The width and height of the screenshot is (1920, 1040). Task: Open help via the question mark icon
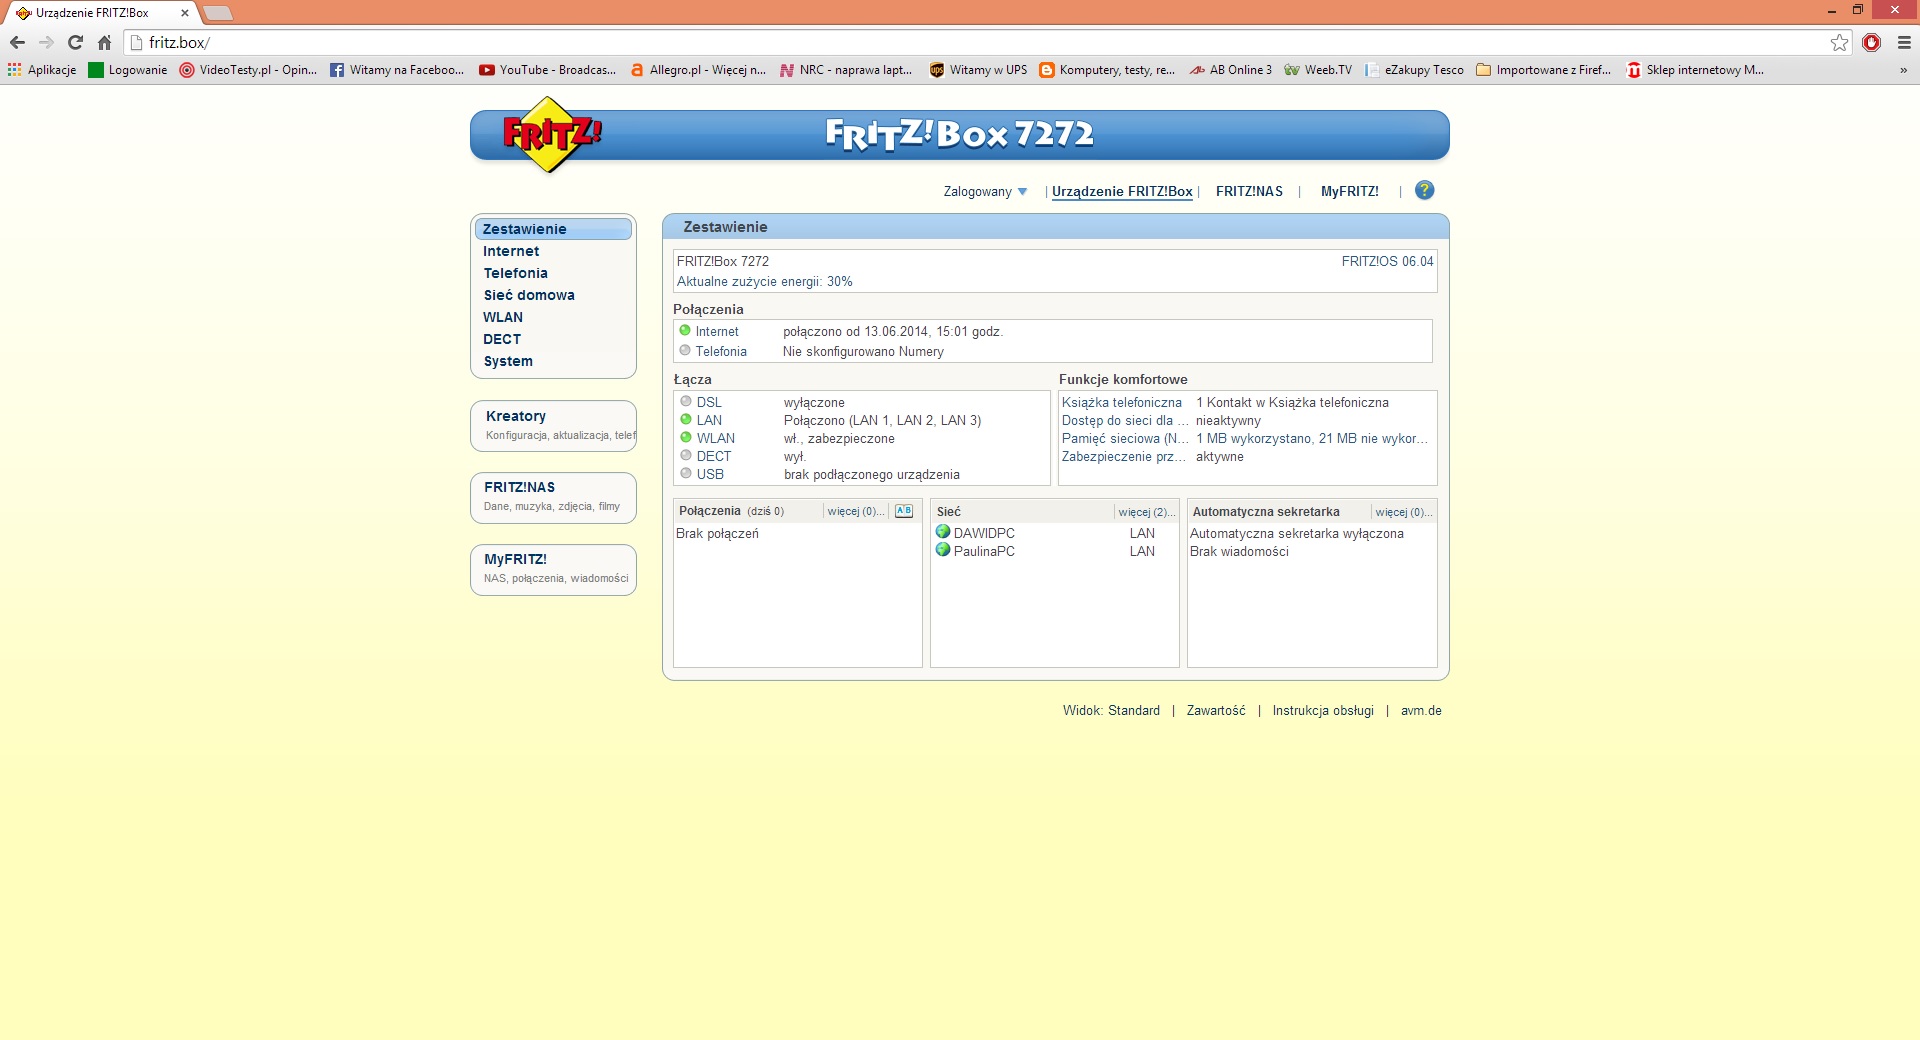coord(1424,190)
